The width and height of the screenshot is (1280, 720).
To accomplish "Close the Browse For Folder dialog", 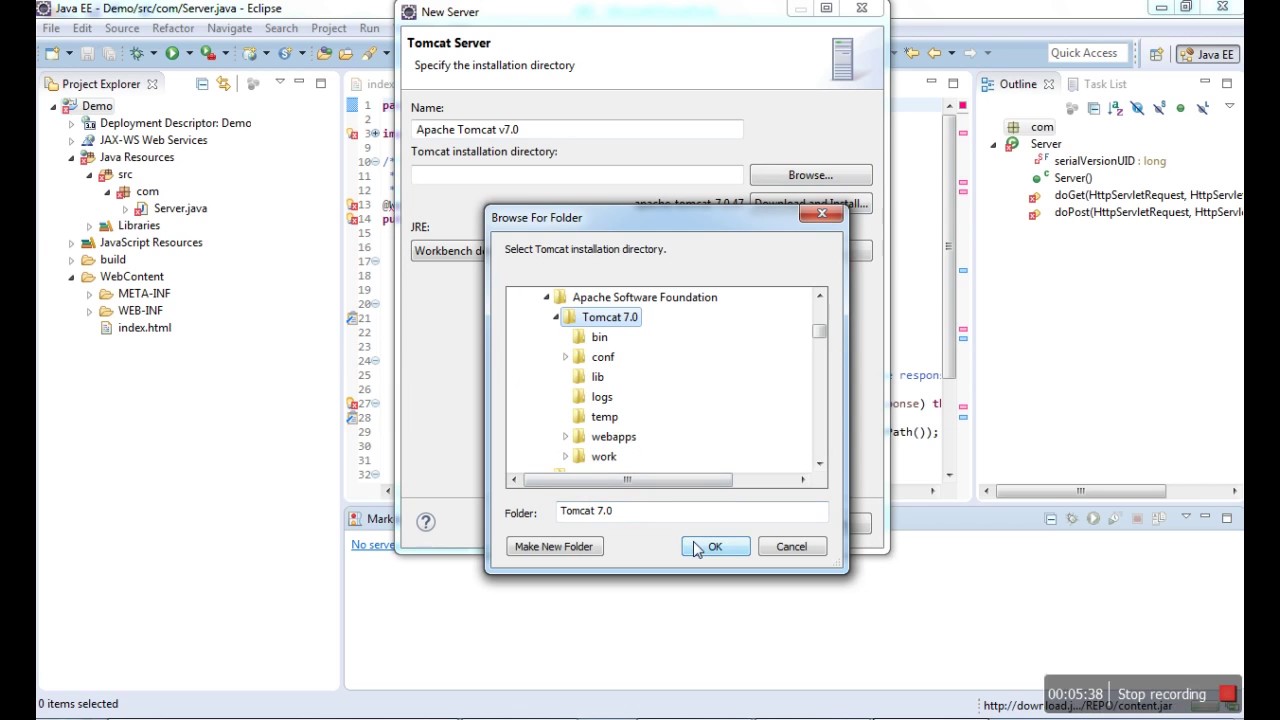I will [x=822, y=213].
